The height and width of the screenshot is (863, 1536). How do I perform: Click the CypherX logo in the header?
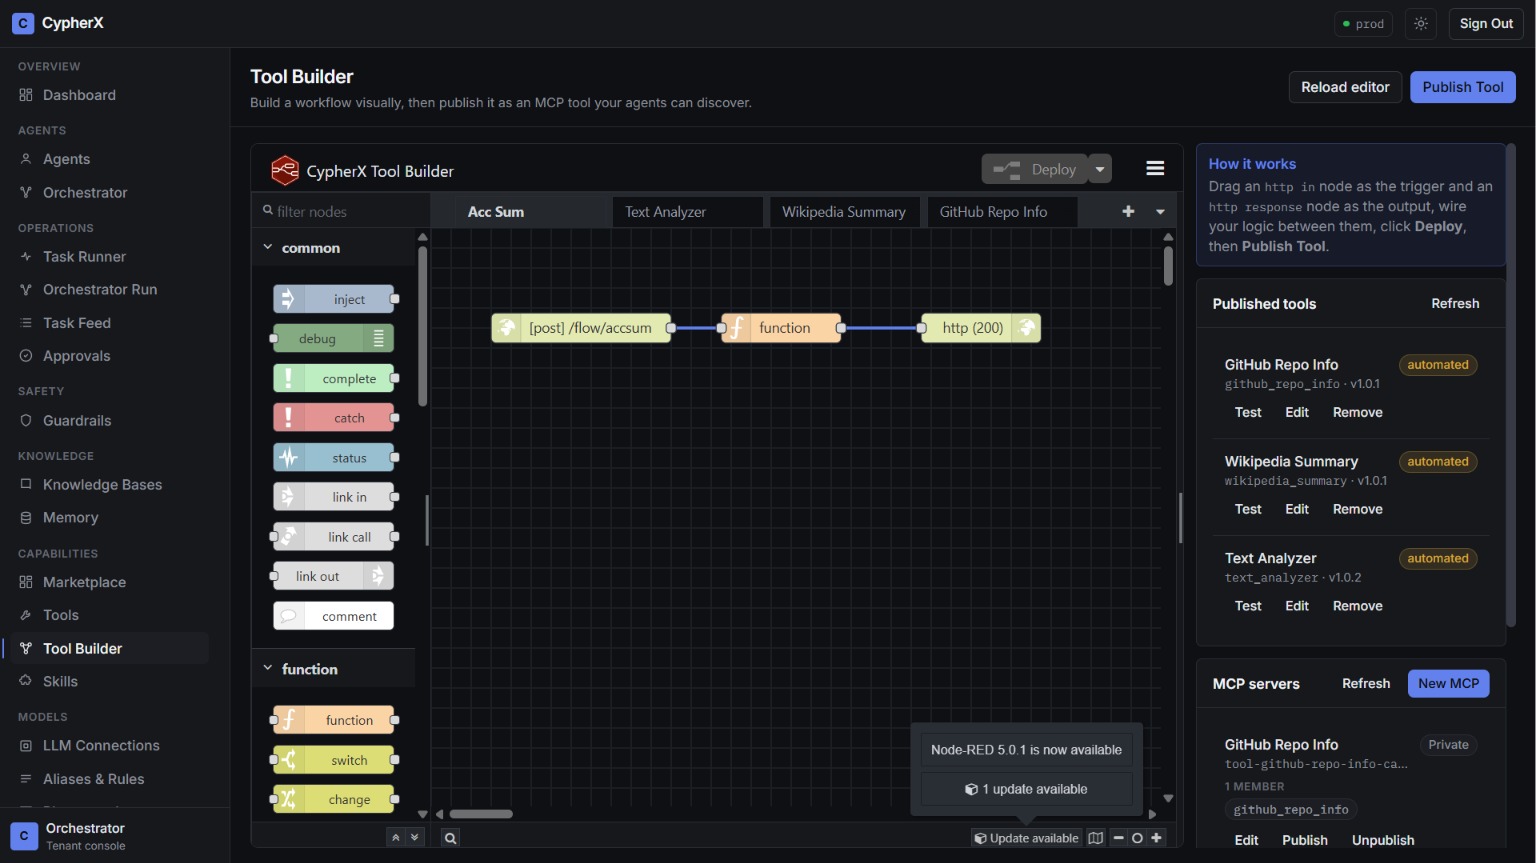[x=58, y=23]
